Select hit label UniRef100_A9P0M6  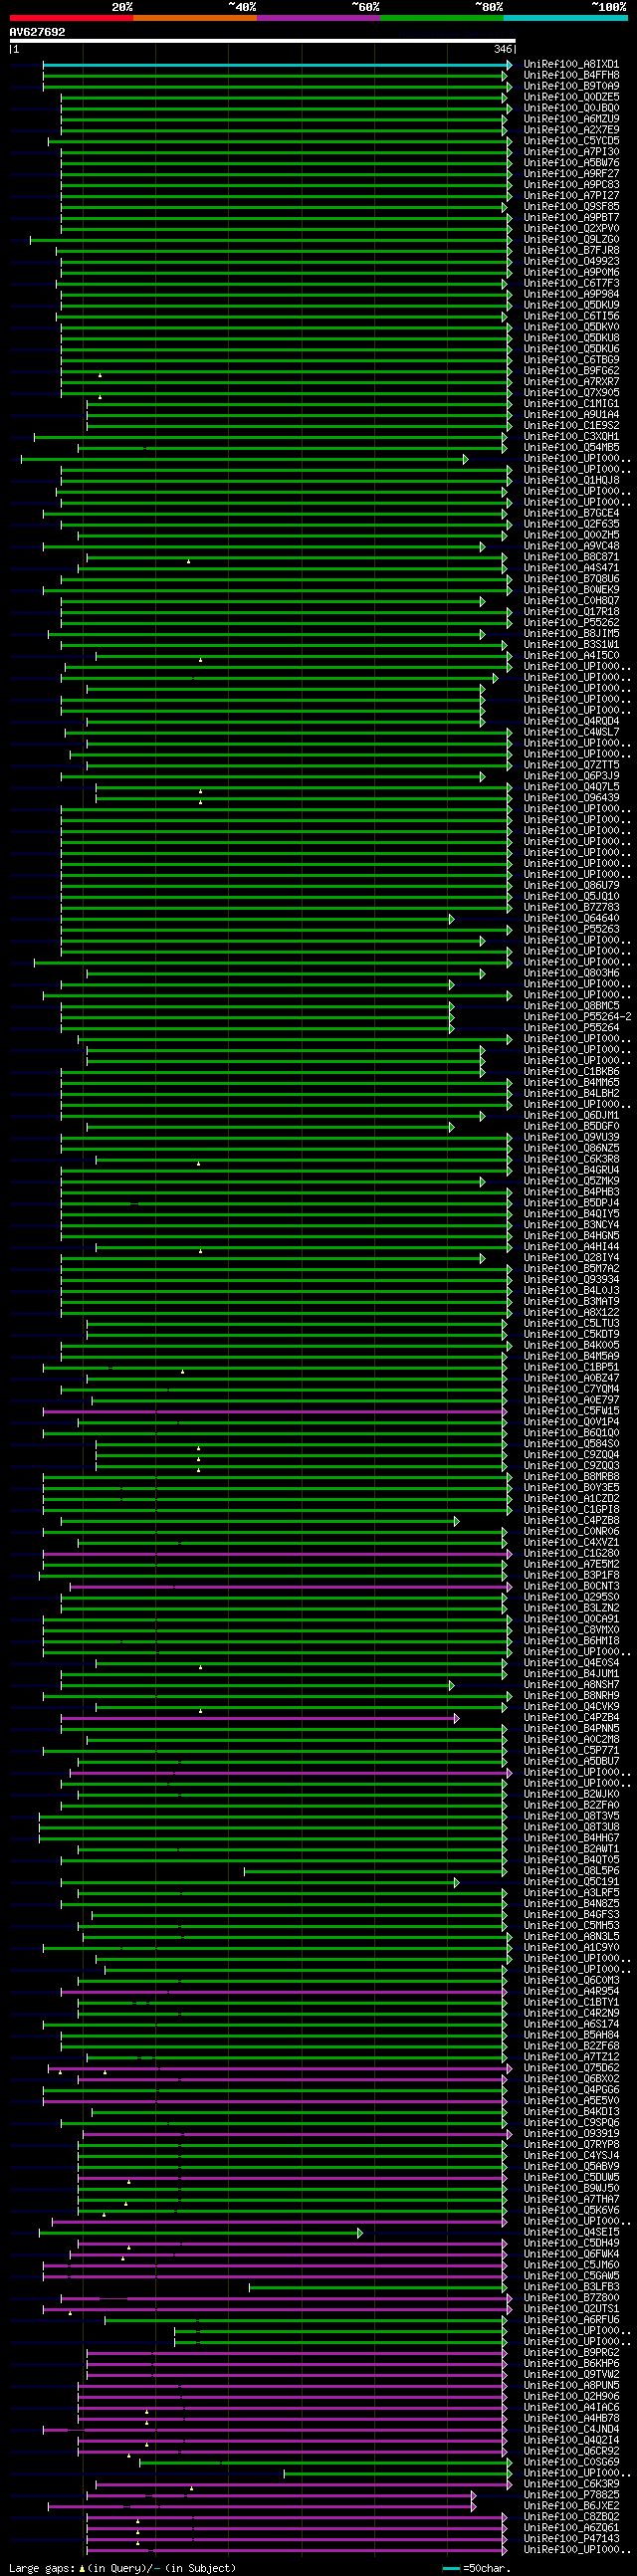click(571, 273)
